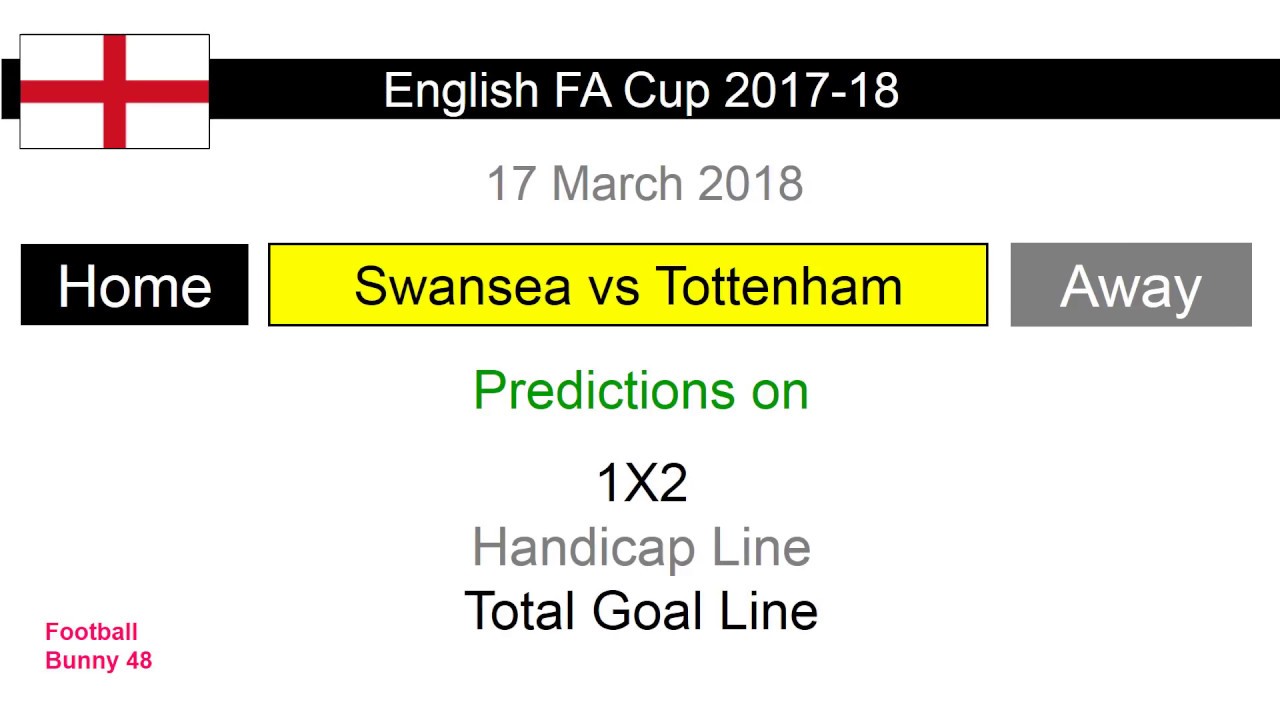1280x720 pixels.
Task: Click the year 2018 in the date
Action: pyautogui.click(x=750, y=185)
